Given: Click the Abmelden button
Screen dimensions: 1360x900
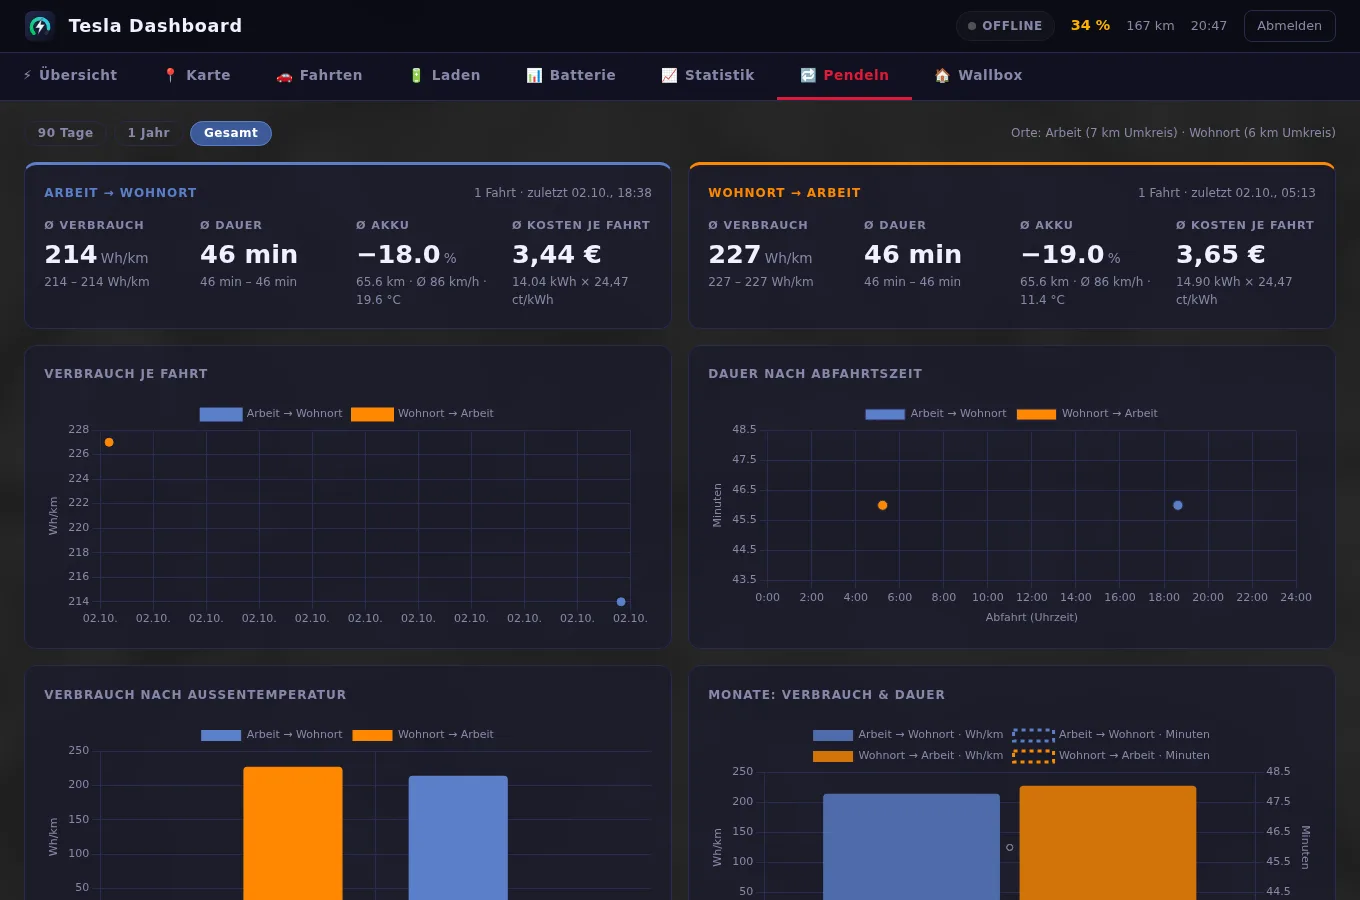Looking at the screenshot, I should (1289, 26).
